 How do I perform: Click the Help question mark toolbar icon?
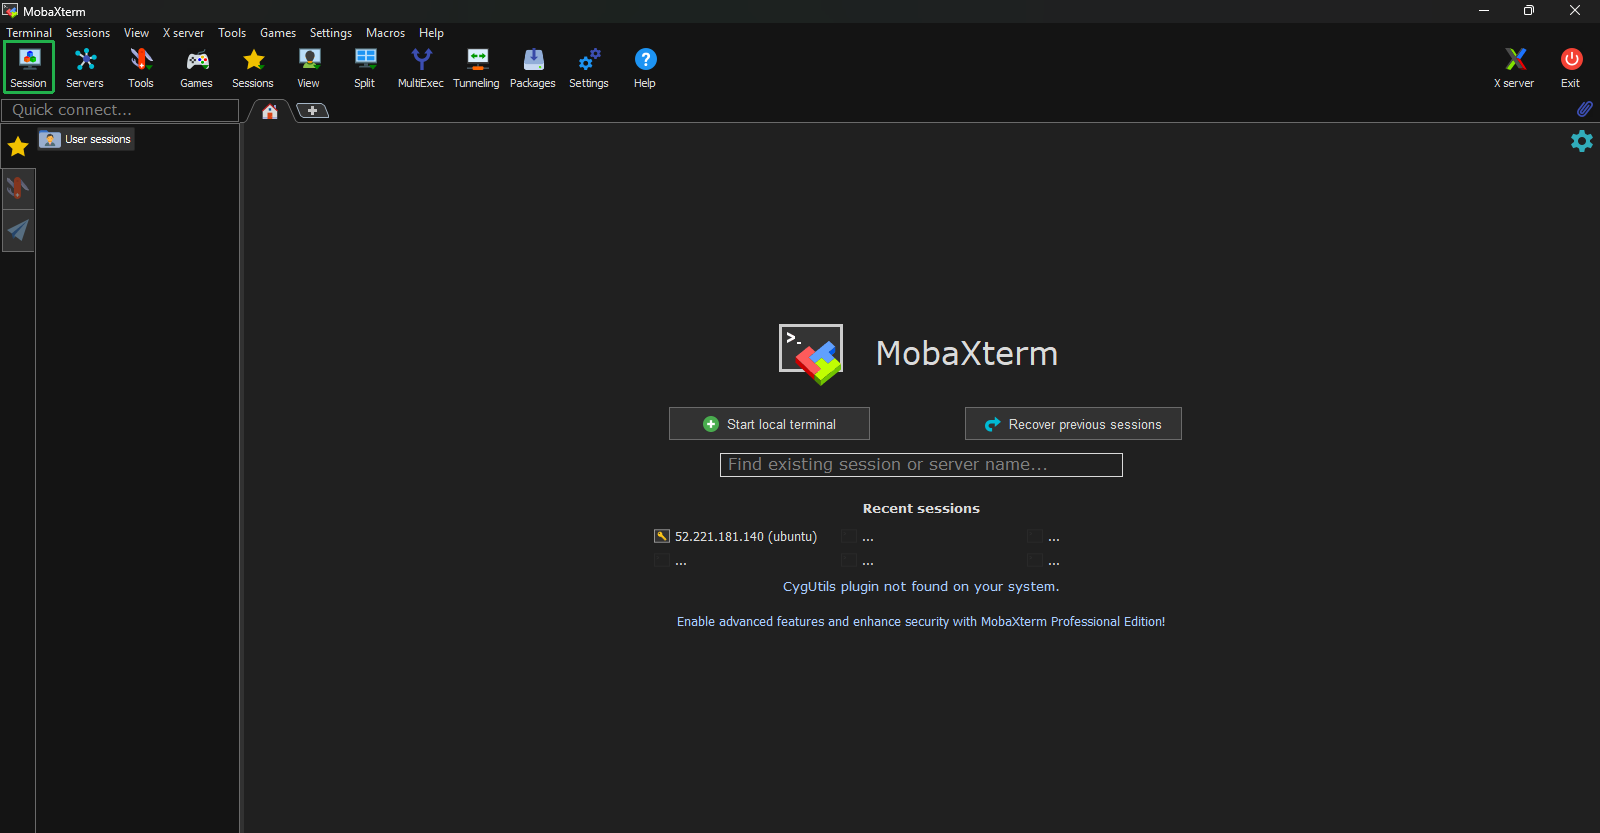tap(645, 68)
